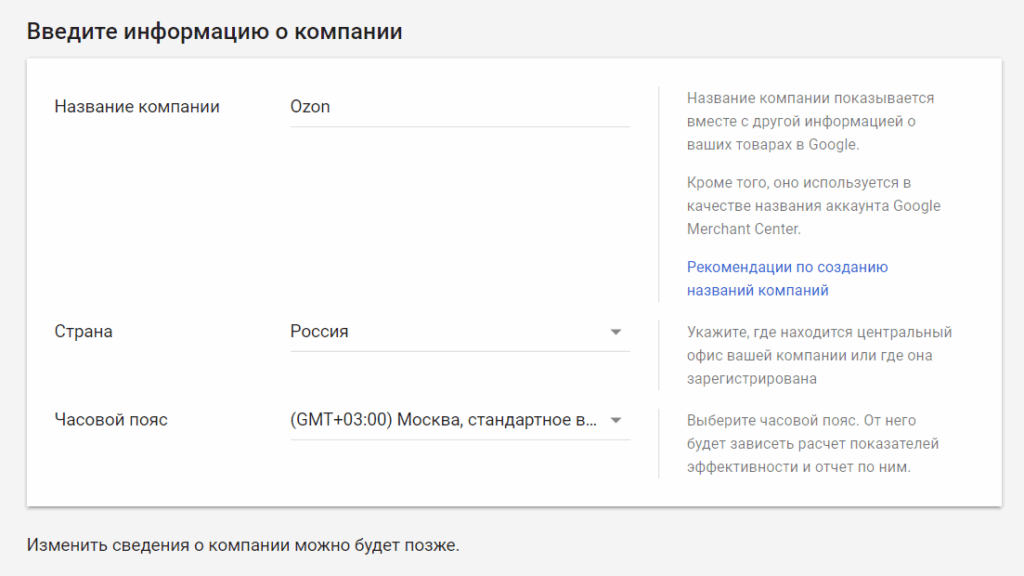Place cursor after the Ozon text
This screenshot has height=576, width=1024.
(x=332, y=107)
